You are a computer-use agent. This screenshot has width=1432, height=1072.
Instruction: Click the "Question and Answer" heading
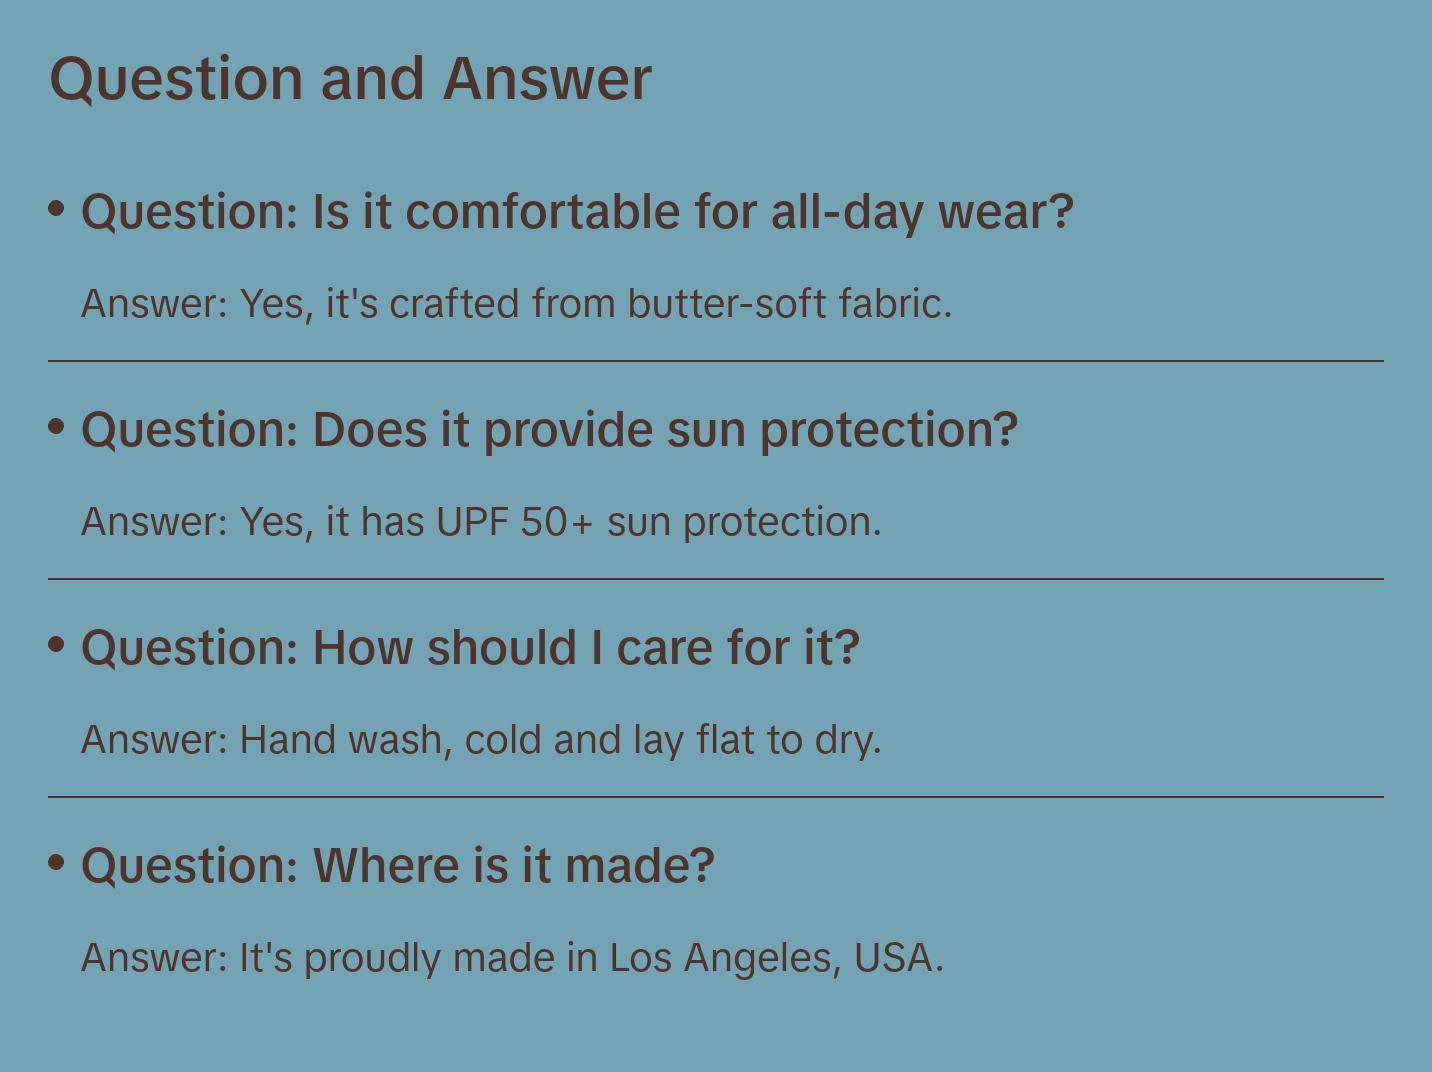point(350,78)
